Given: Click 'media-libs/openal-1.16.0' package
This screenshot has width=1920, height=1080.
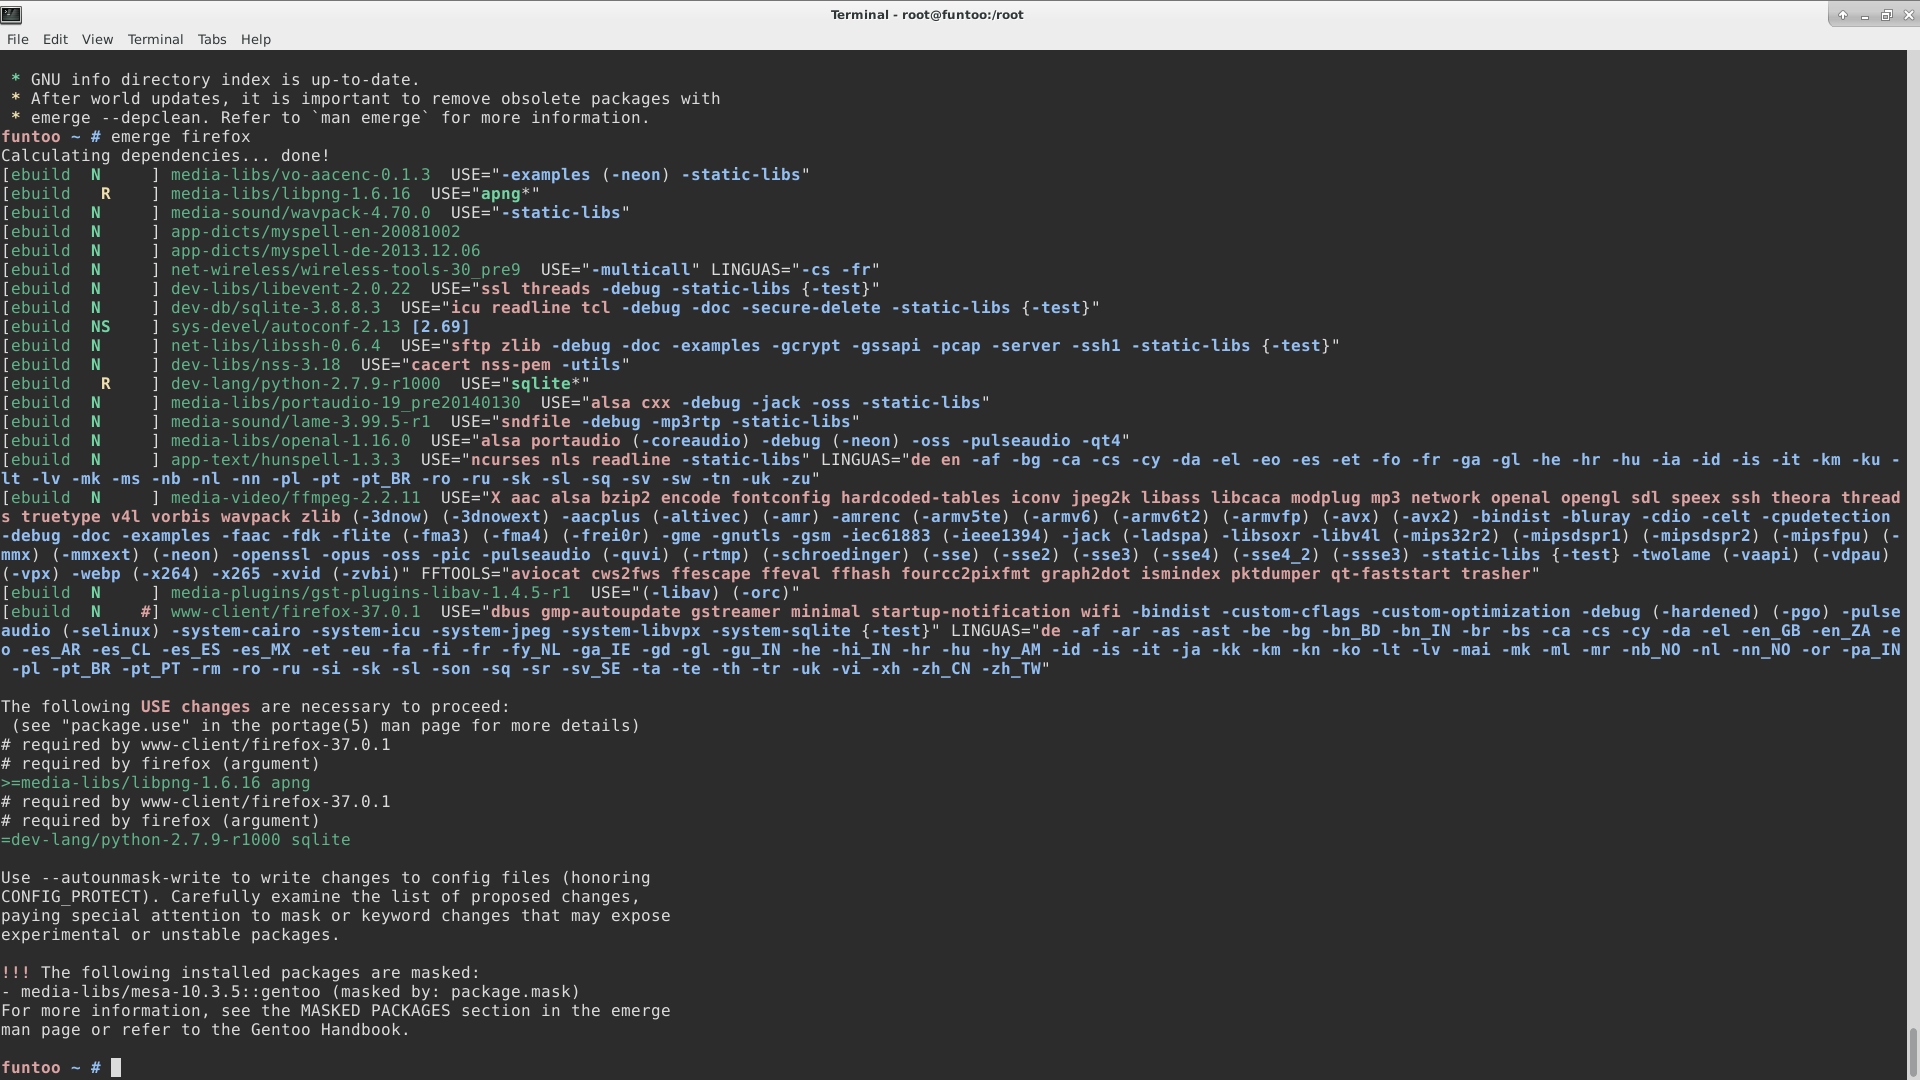Looking at the screenshot, I should 291,441.
